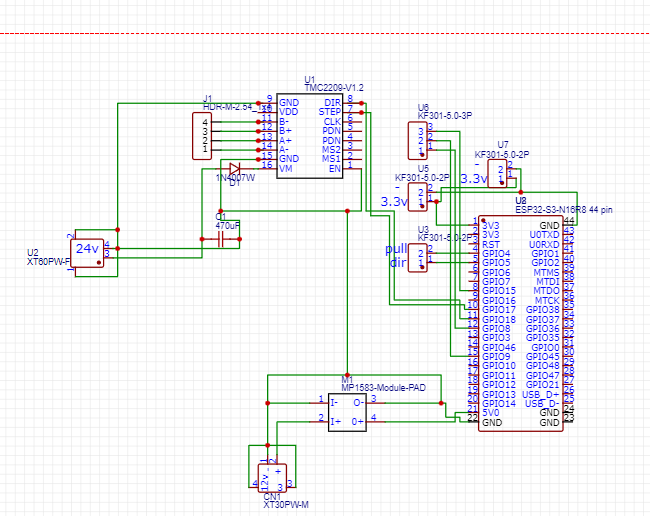Click the EN pin label on U1
650x516 pixels.
(x=335, y=169)
